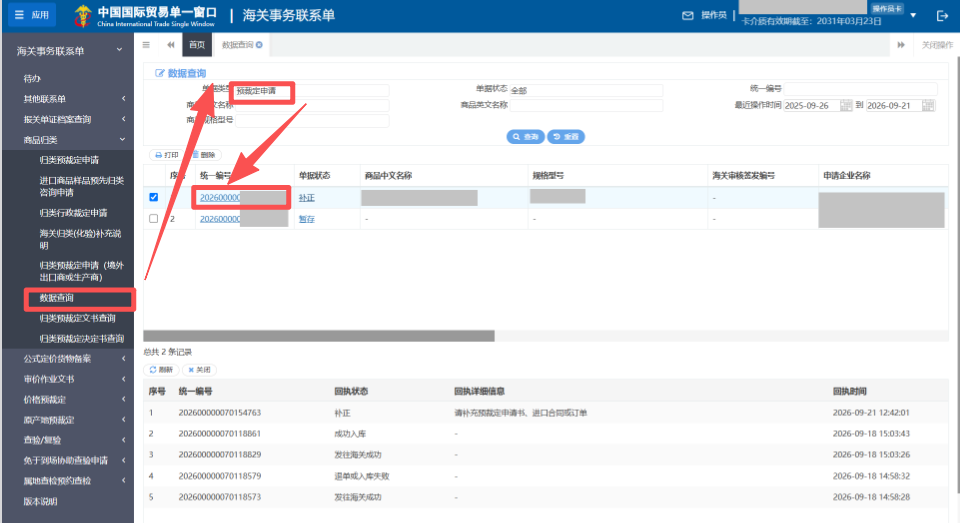Viewport: 960px width, 523px height.
Task: Click the vertical page scrollbar on the right
Action: click(956, 276)
